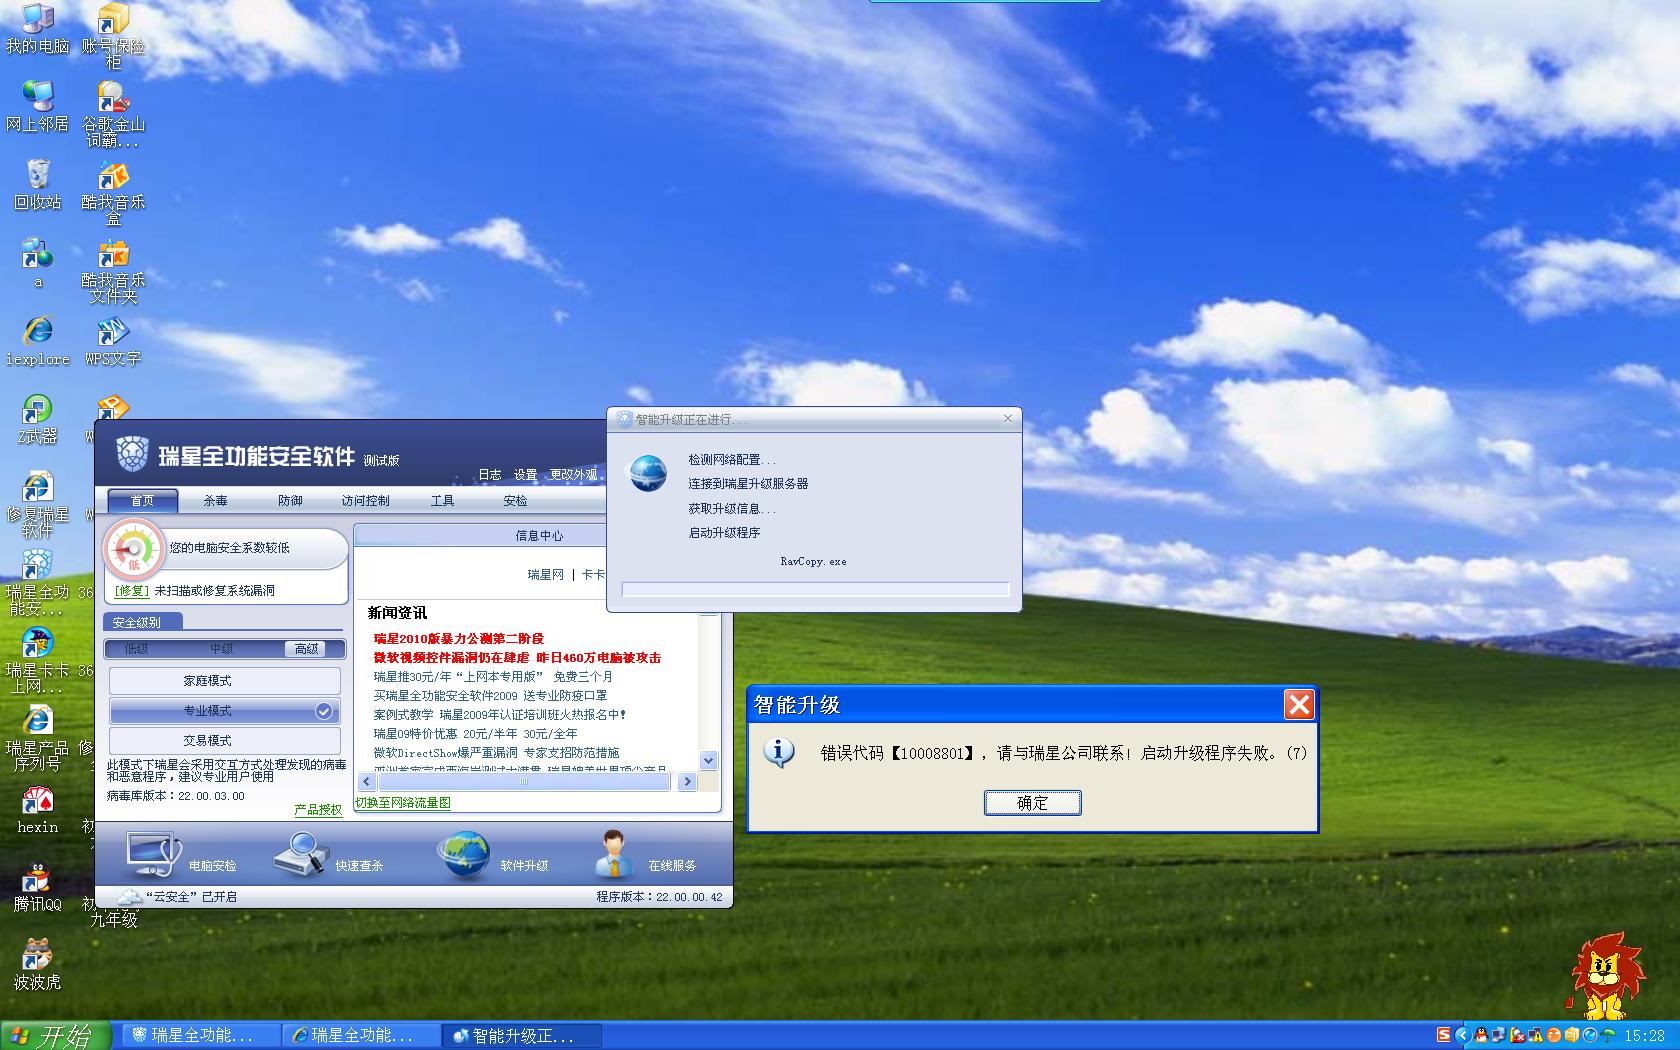Click news scroll left arrow
1680x1050 pixels.
(x=366, y=782)
